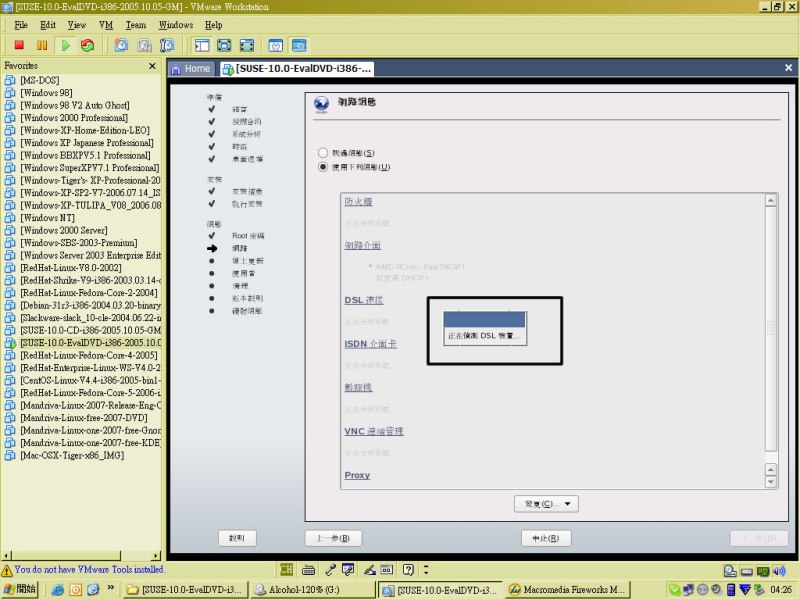Select [Windows-SBS-2003-Premium] in Favorites
Screen dimensions: 800x600
(x=79, y=243)
